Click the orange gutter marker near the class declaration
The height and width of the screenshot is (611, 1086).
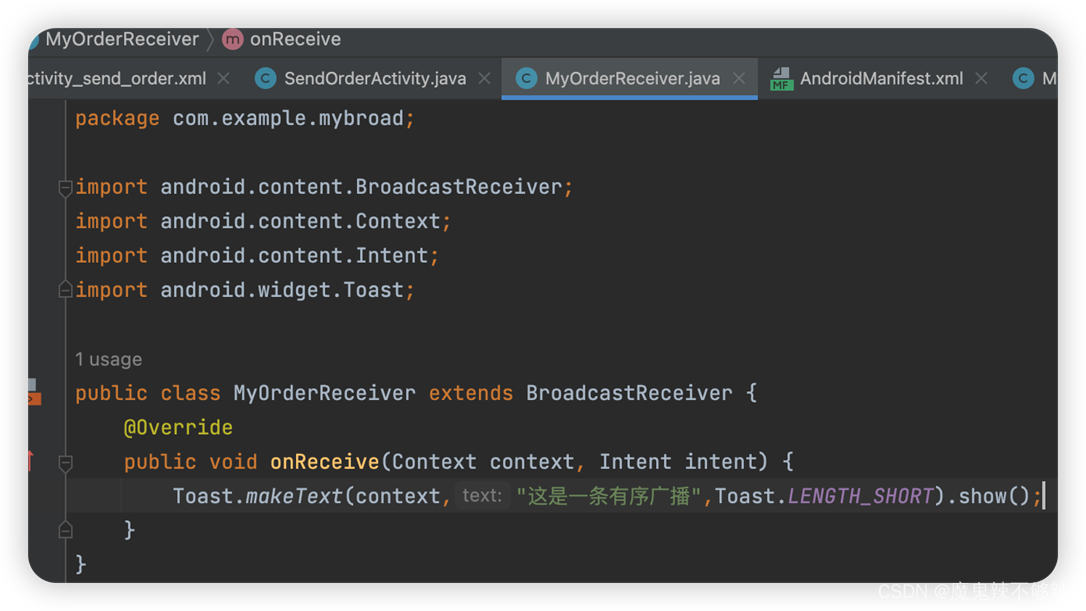click(x=35, y=396)
